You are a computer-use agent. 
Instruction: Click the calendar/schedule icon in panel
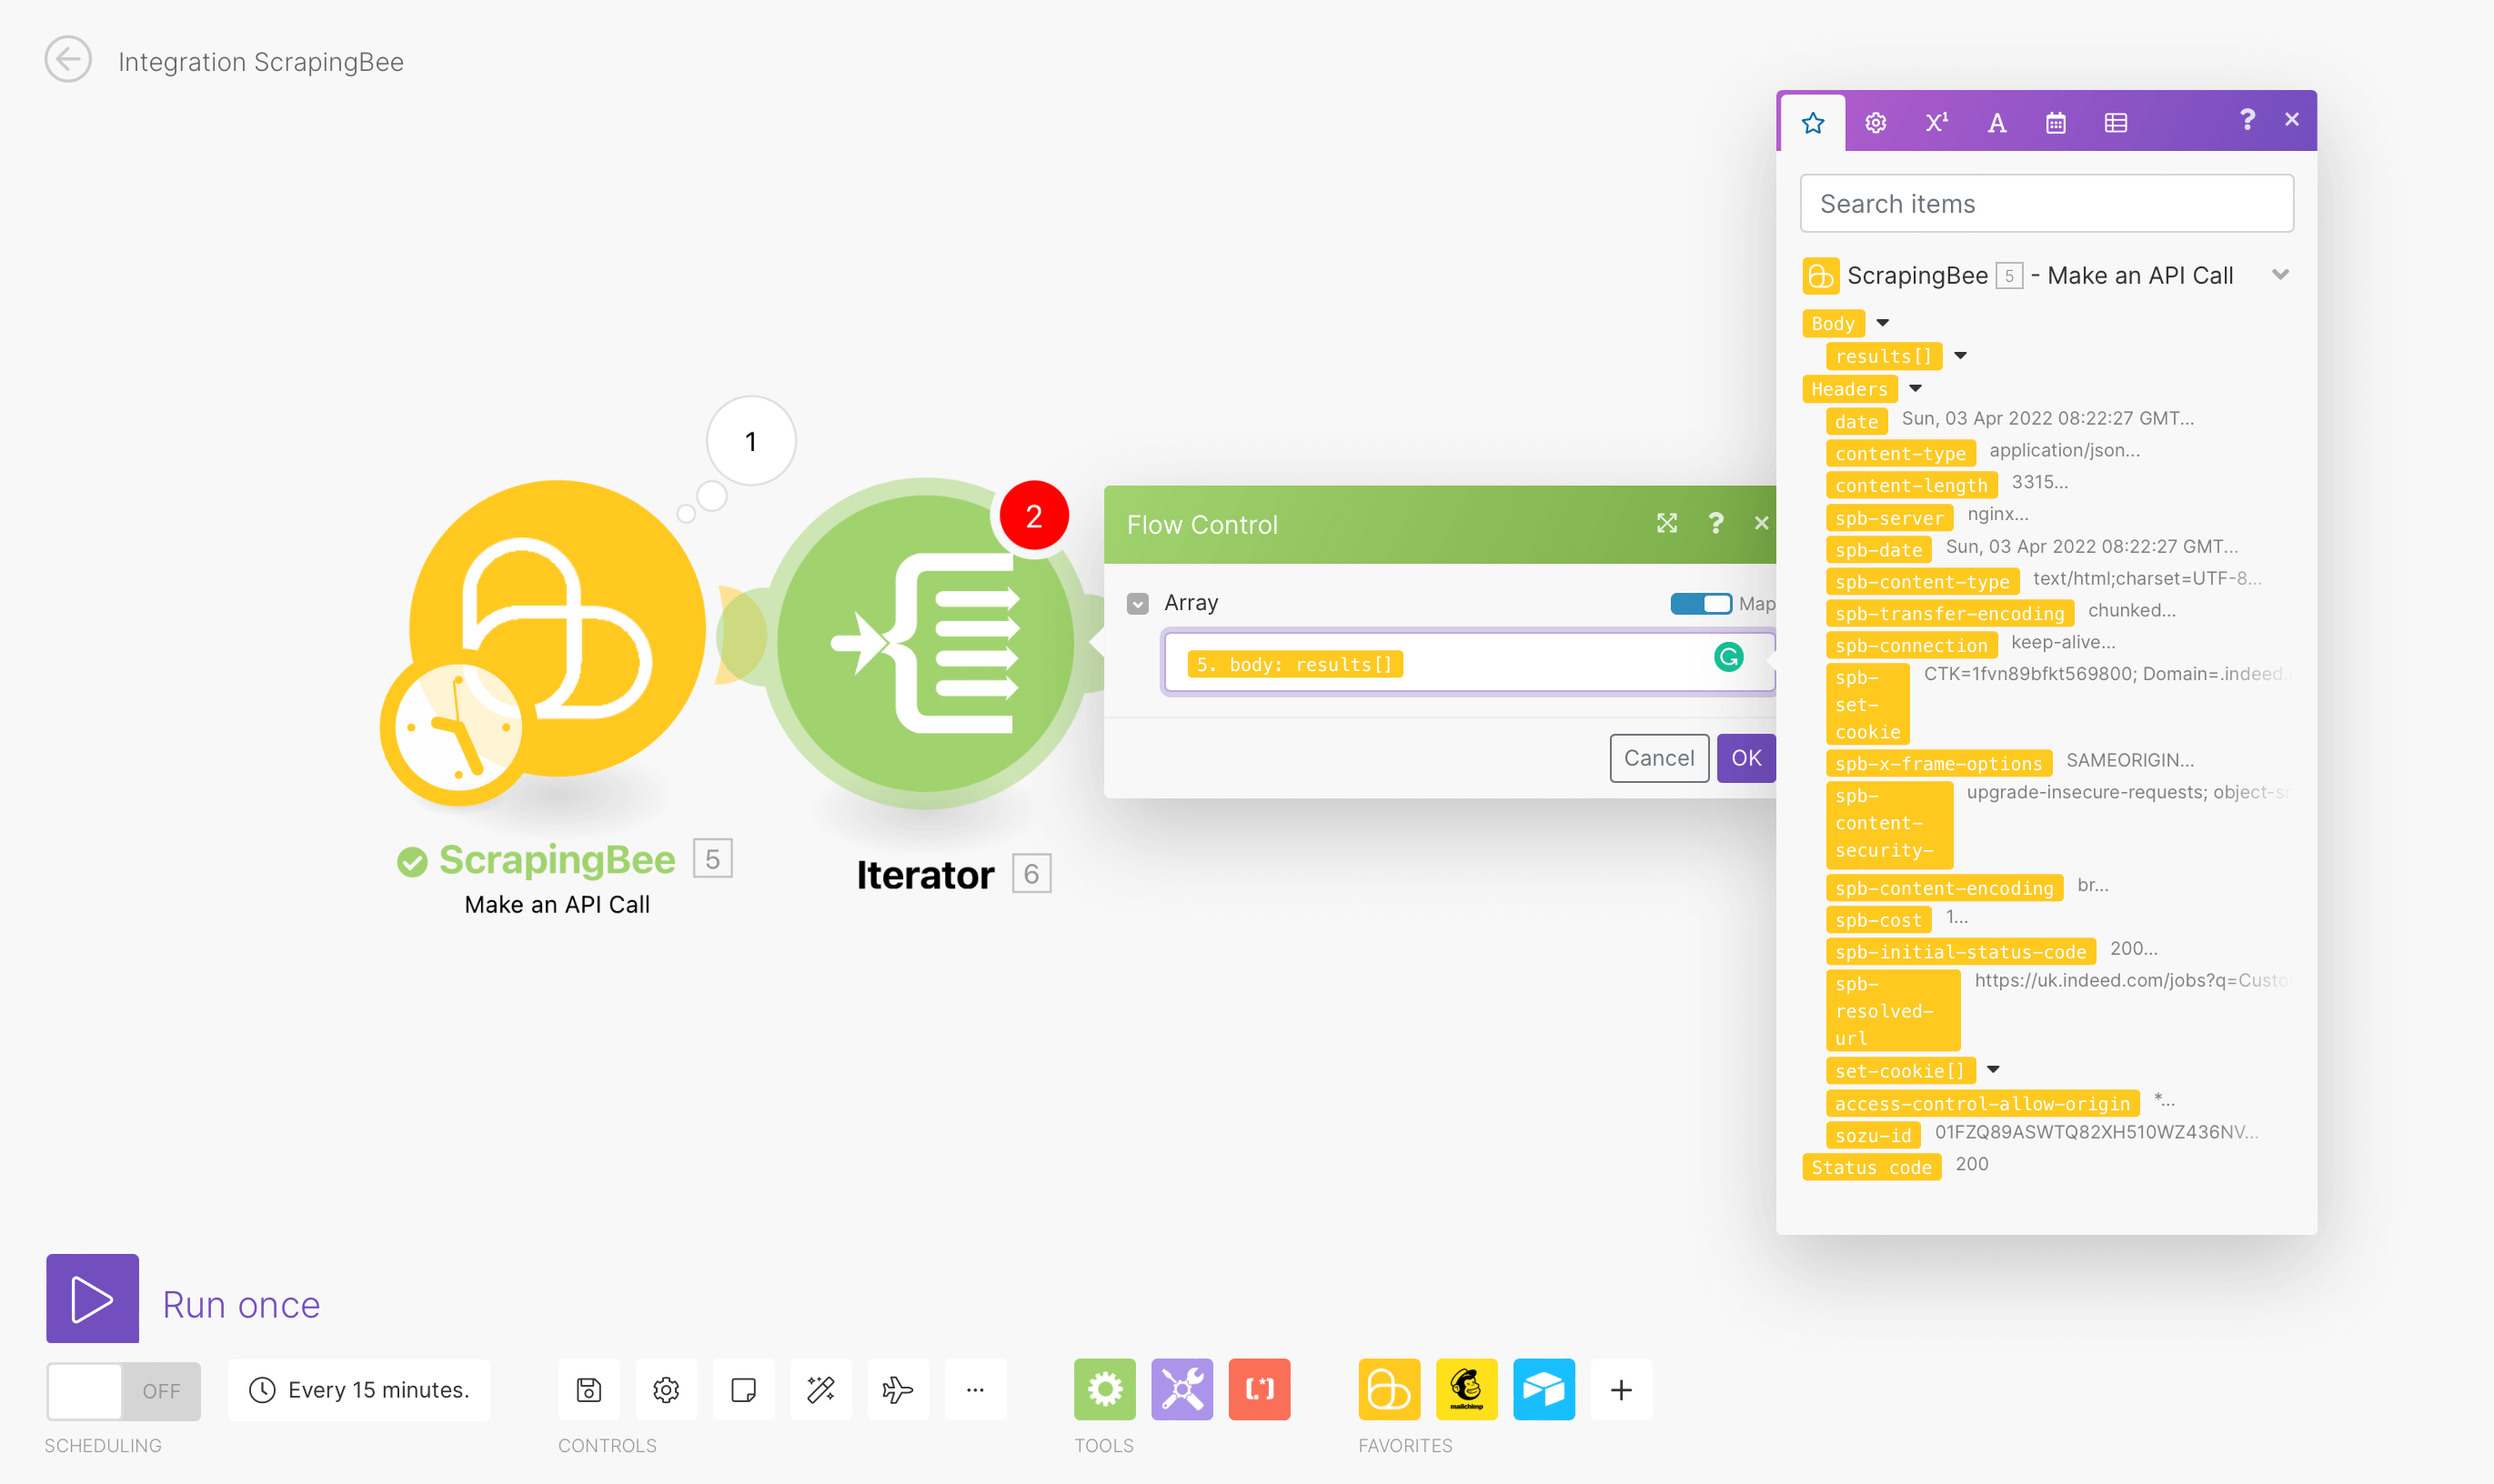tap(2054, 120)
